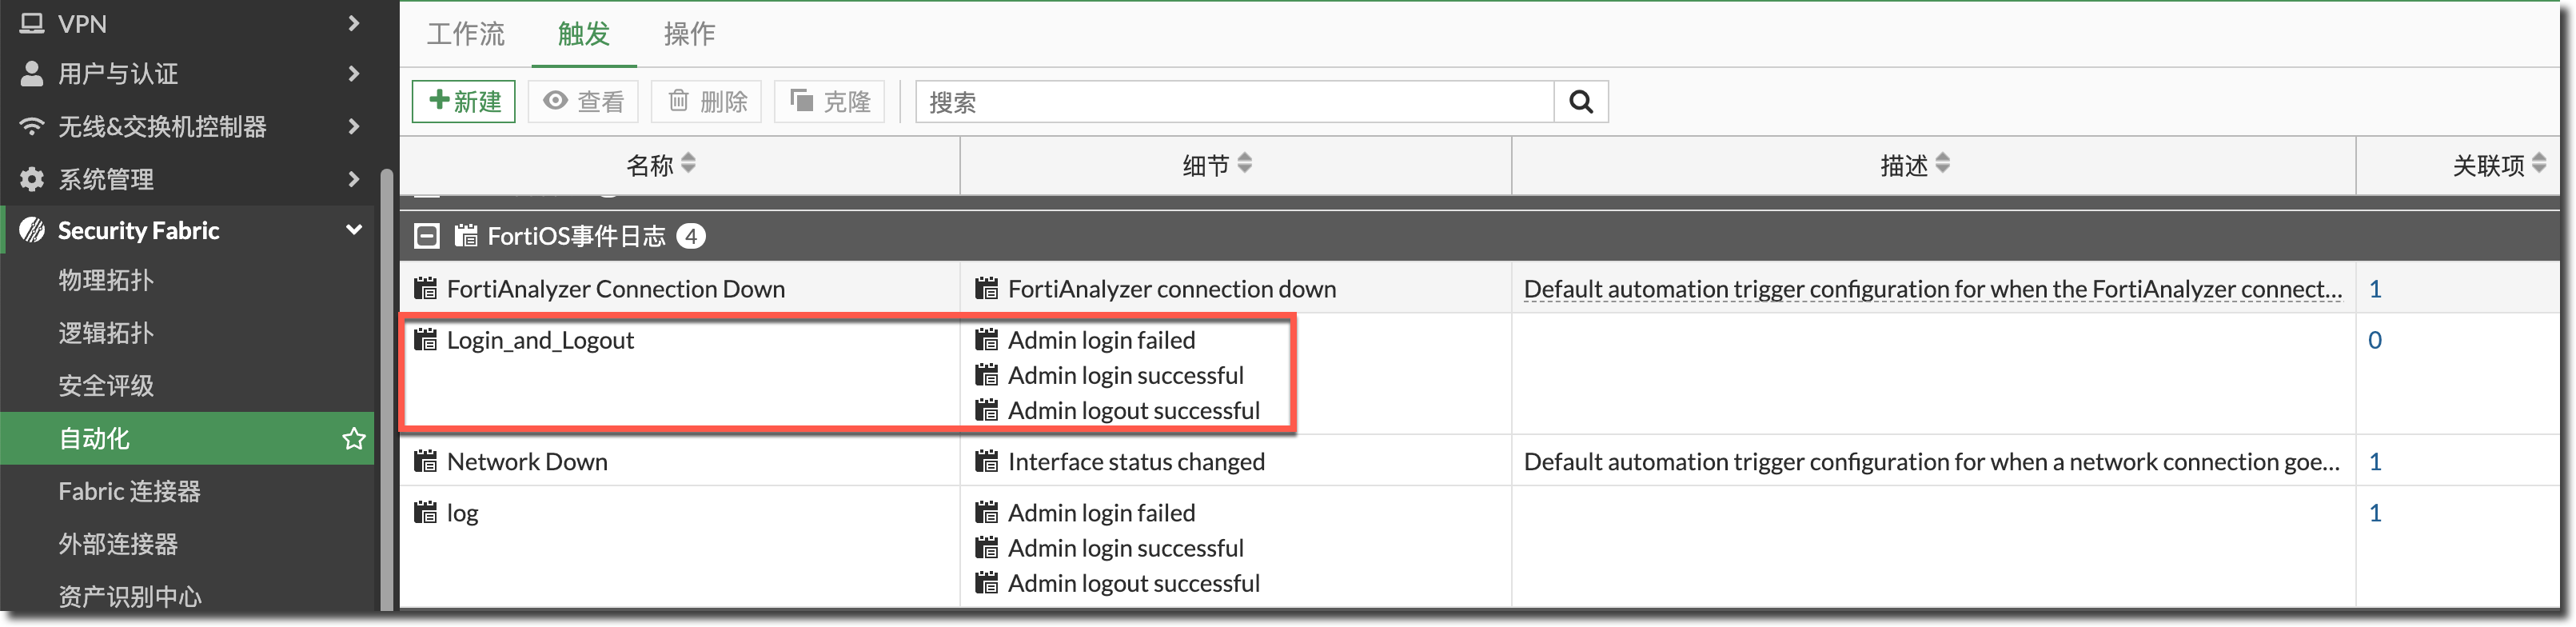Click the 新建 button
This screenshot has height=627, width=2576.
[464, 102]
